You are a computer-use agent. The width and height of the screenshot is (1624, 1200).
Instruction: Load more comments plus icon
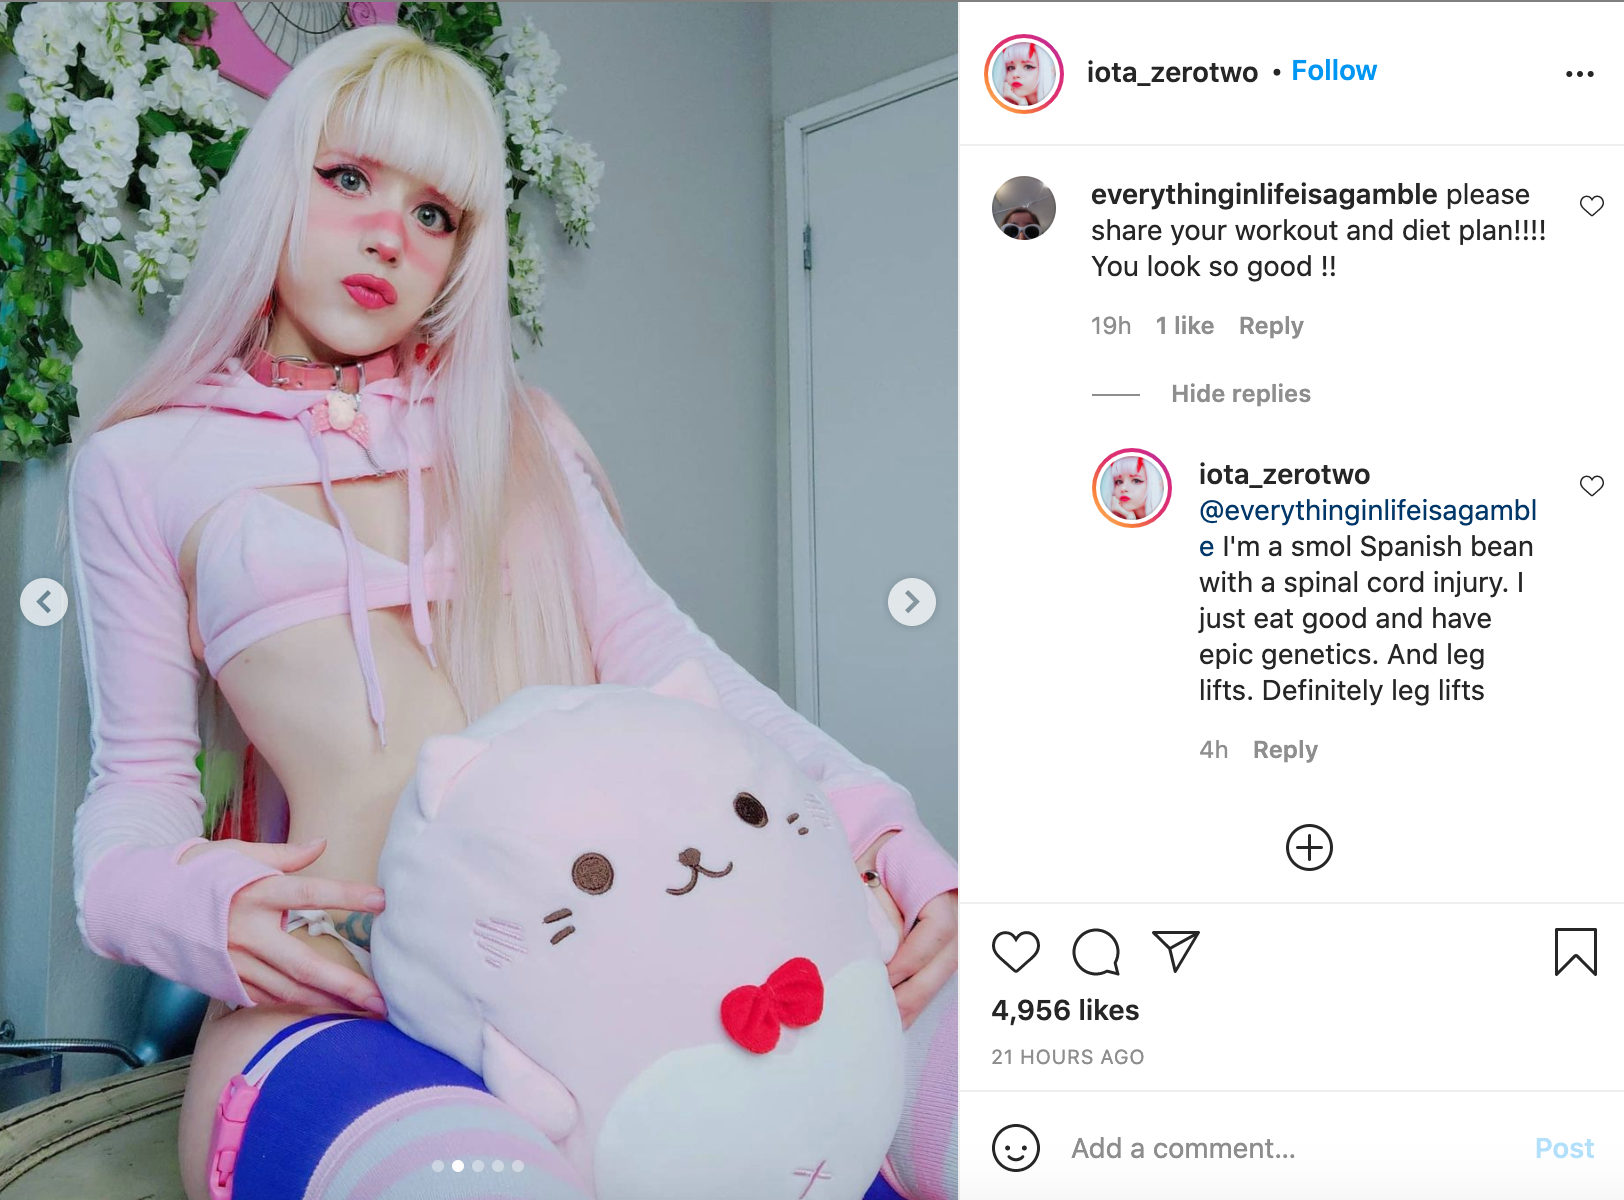[1309, 848]
